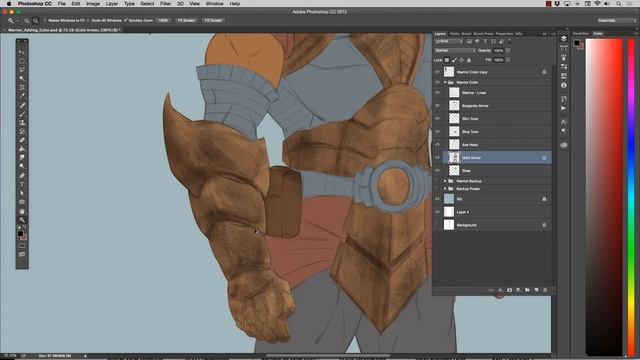Hide the Burgundy Armor layer
Screen dimensions: 640x360
(437, 106)
